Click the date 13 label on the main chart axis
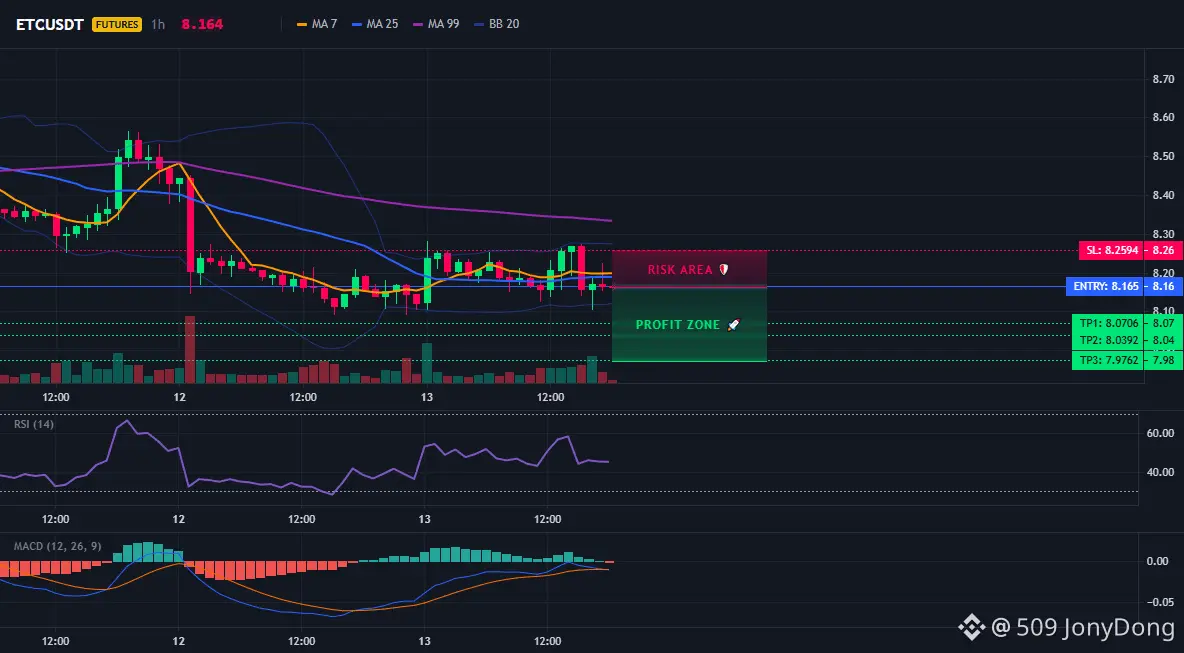 pyautogui.click(x=427, y=397)
